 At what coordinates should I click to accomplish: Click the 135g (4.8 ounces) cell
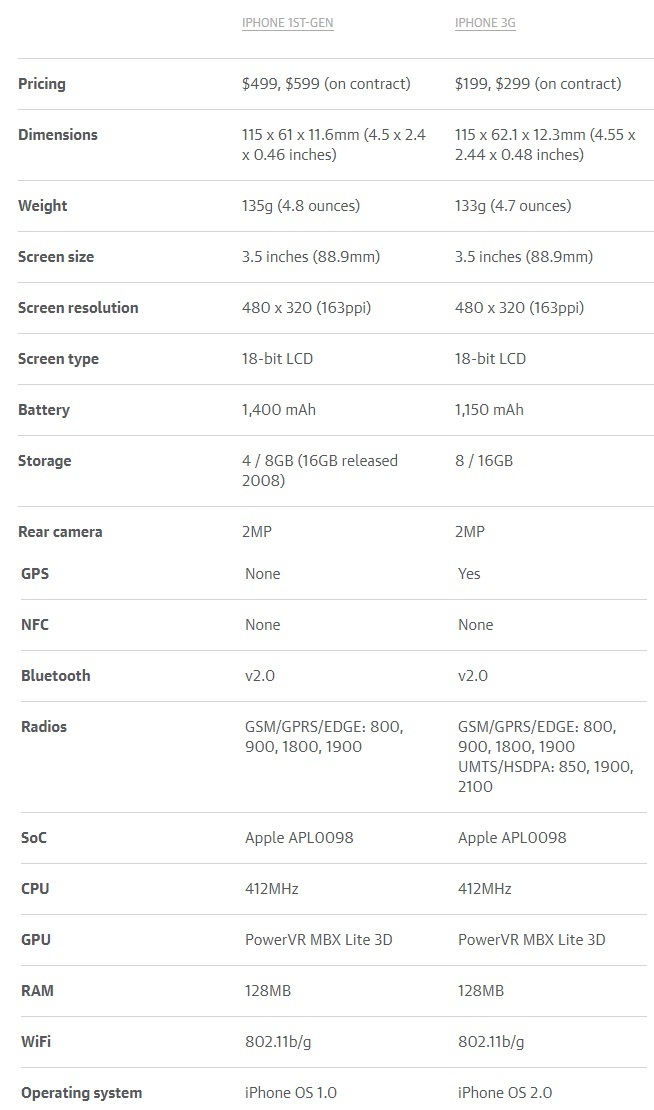(x=301, y=206)
